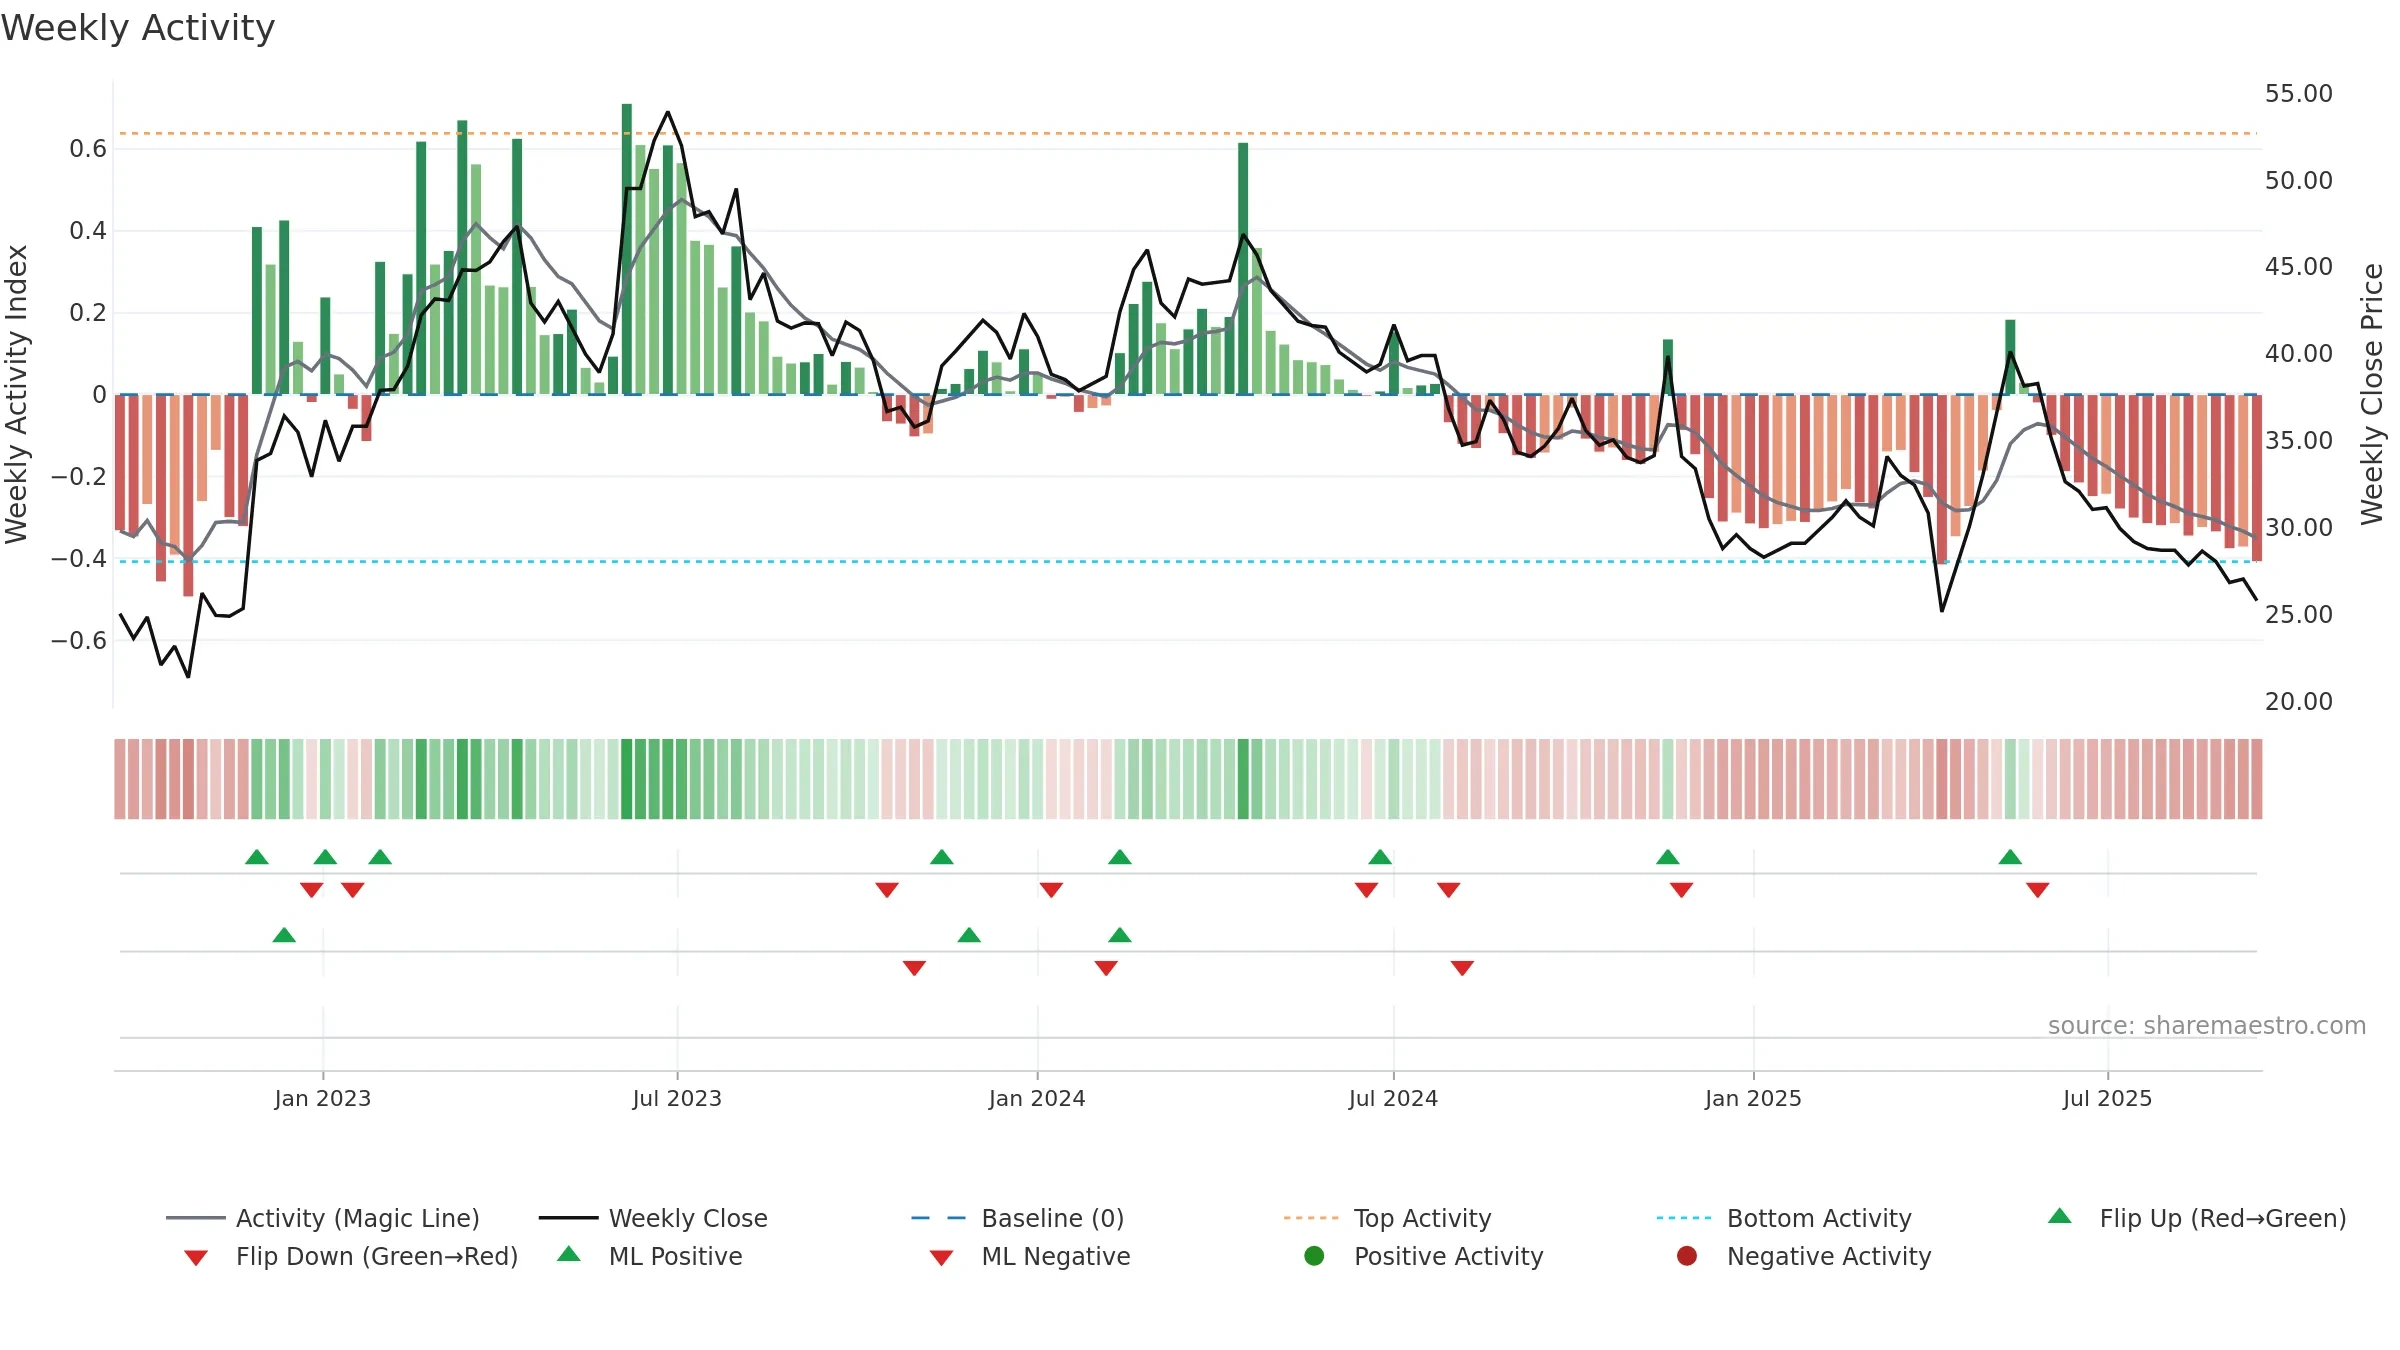Screen dimensions: 2400x1350
Task: Click the 0.6 activity index axis label
Action: [88, 149]
